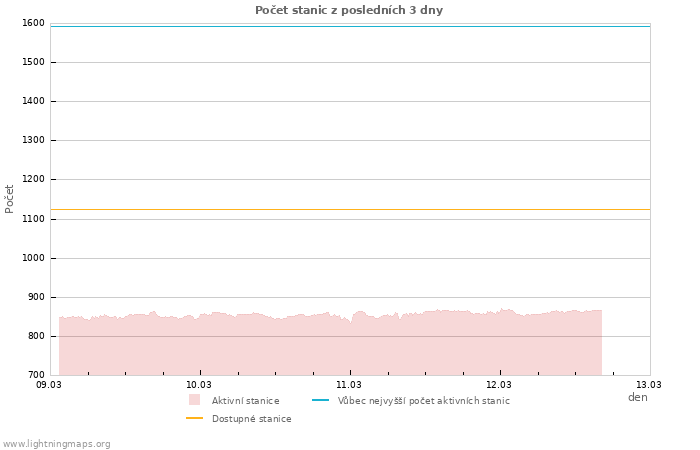This screenshot has width=700, height=450.
Task: Click the 12.03 date tick label
Action: [x=499, y=384]
